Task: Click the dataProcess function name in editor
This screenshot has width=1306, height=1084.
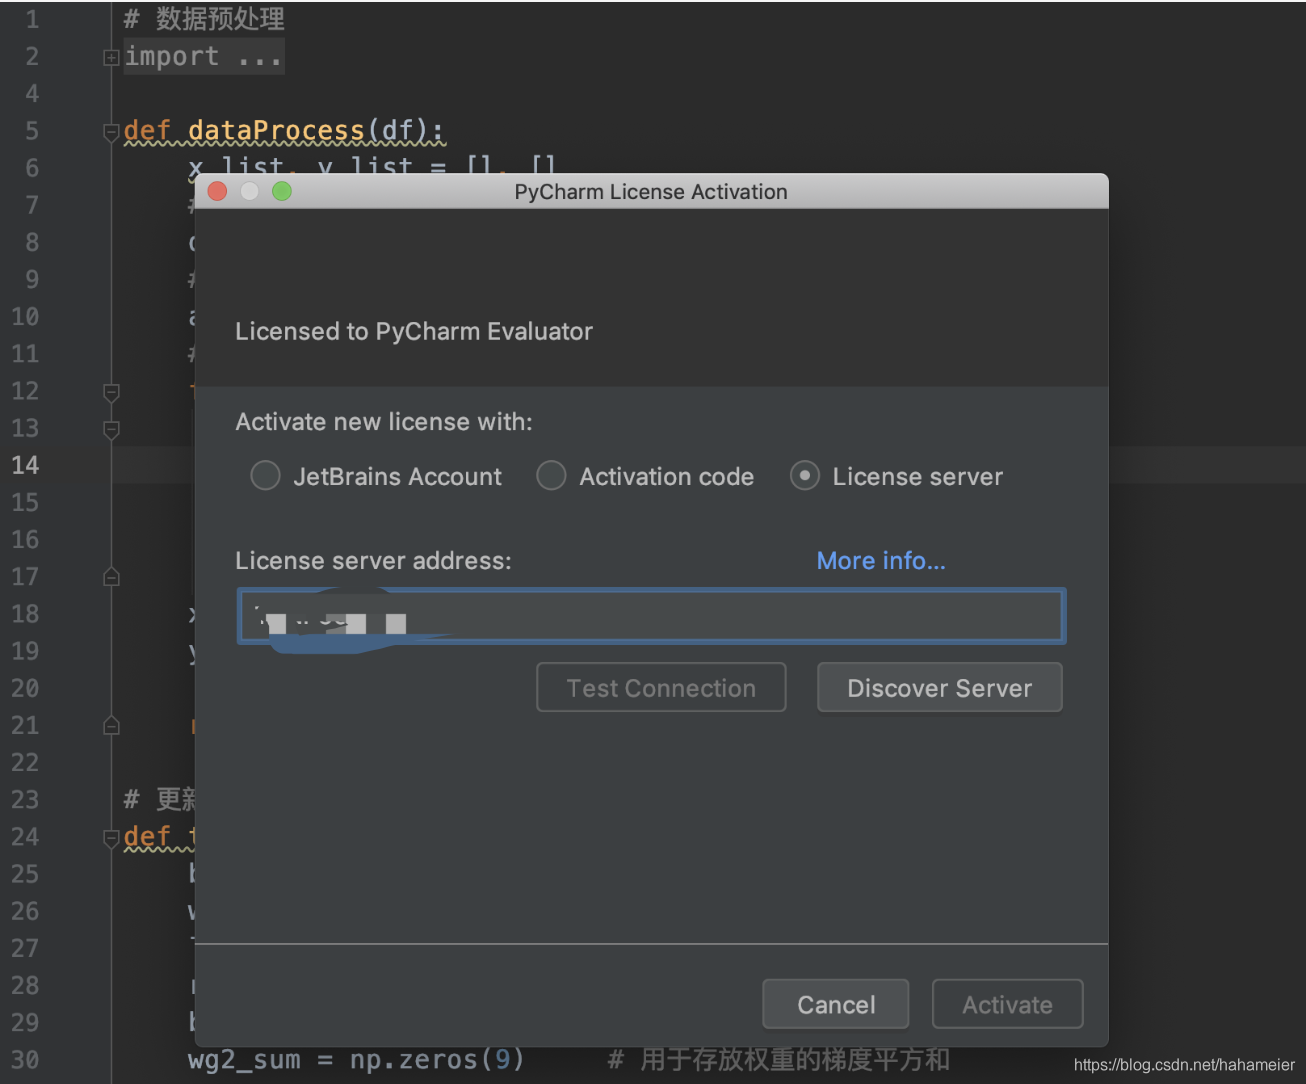Action: pos(277,131)
